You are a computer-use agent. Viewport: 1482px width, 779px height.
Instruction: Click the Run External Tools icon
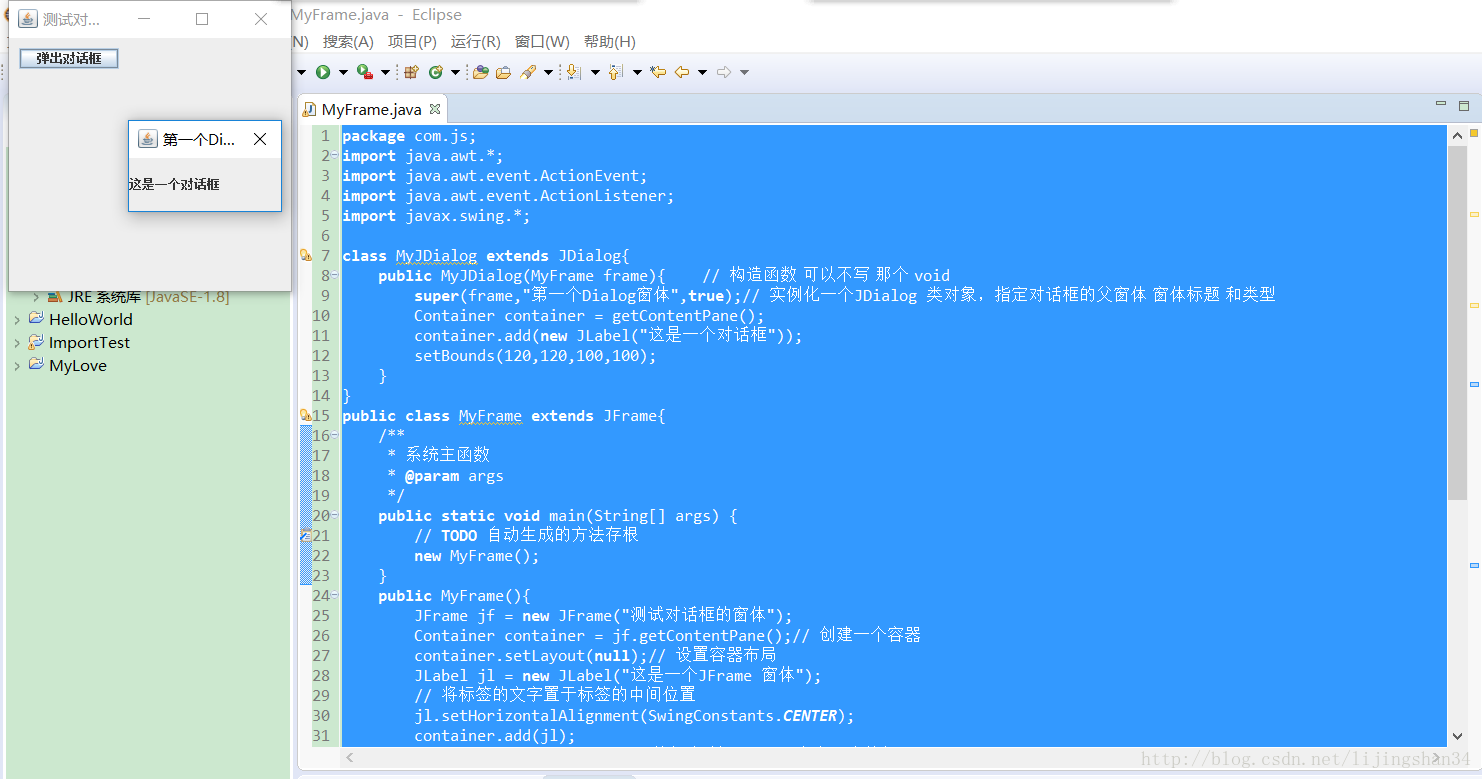pos(365,72)
